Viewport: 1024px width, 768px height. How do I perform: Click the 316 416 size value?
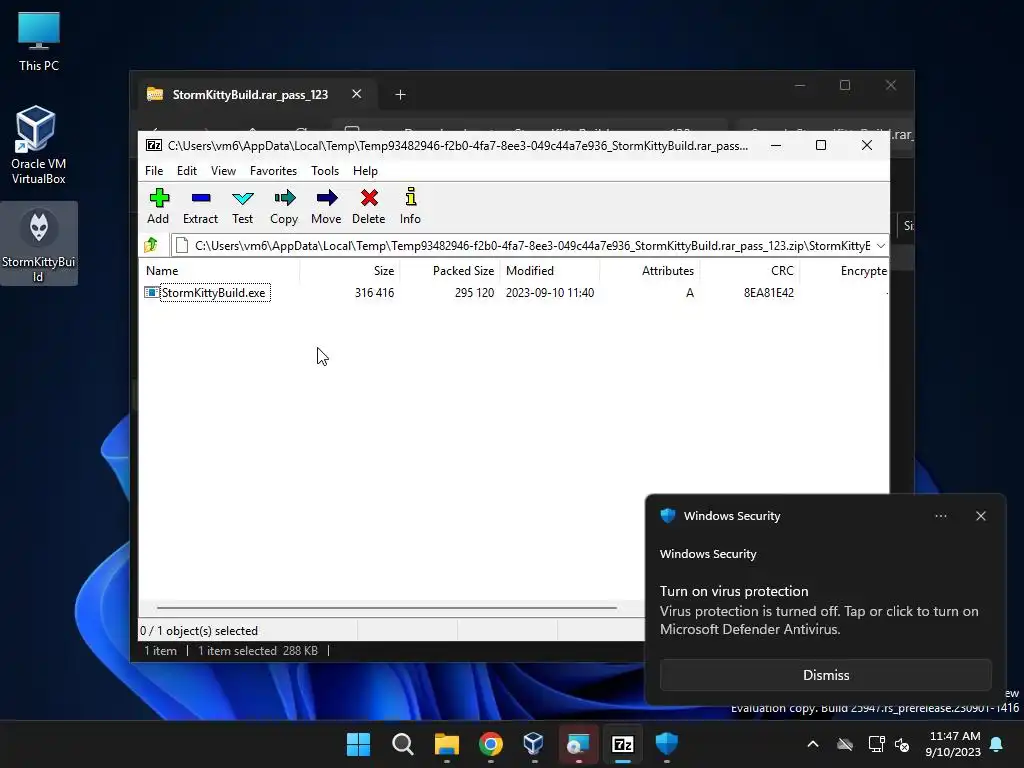[x=374, y=293]
